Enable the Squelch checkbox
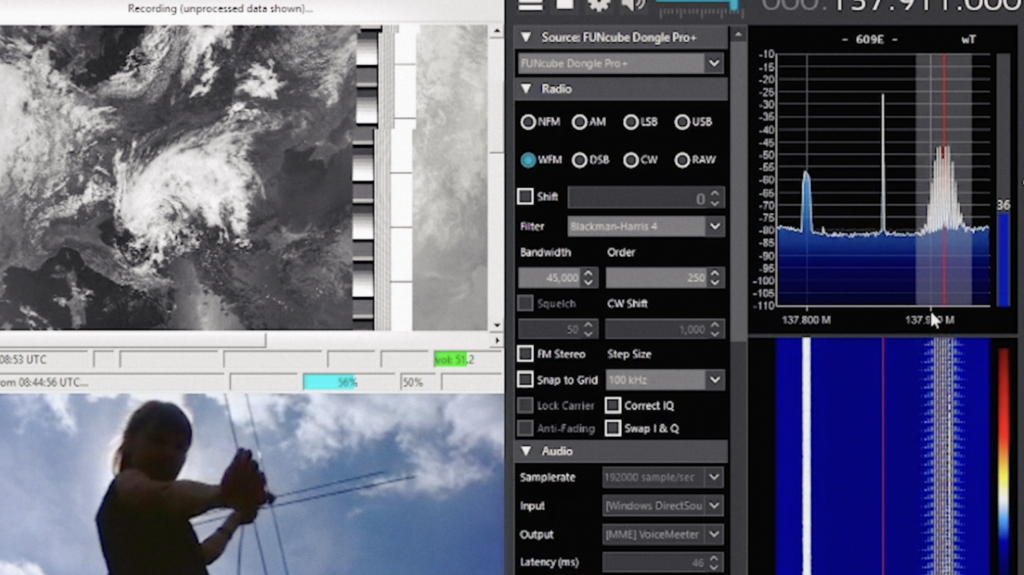 click(x=525, y=303)
